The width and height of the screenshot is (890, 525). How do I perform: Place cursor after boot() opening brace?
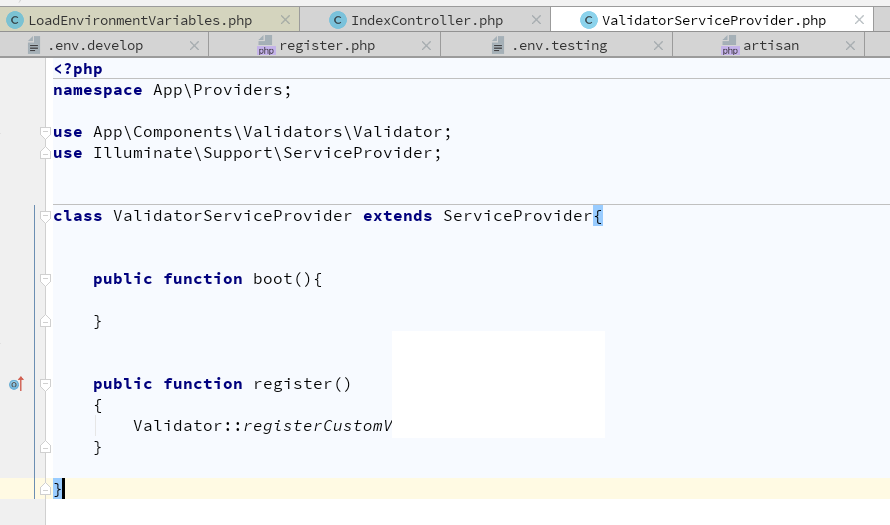[323, 279]
